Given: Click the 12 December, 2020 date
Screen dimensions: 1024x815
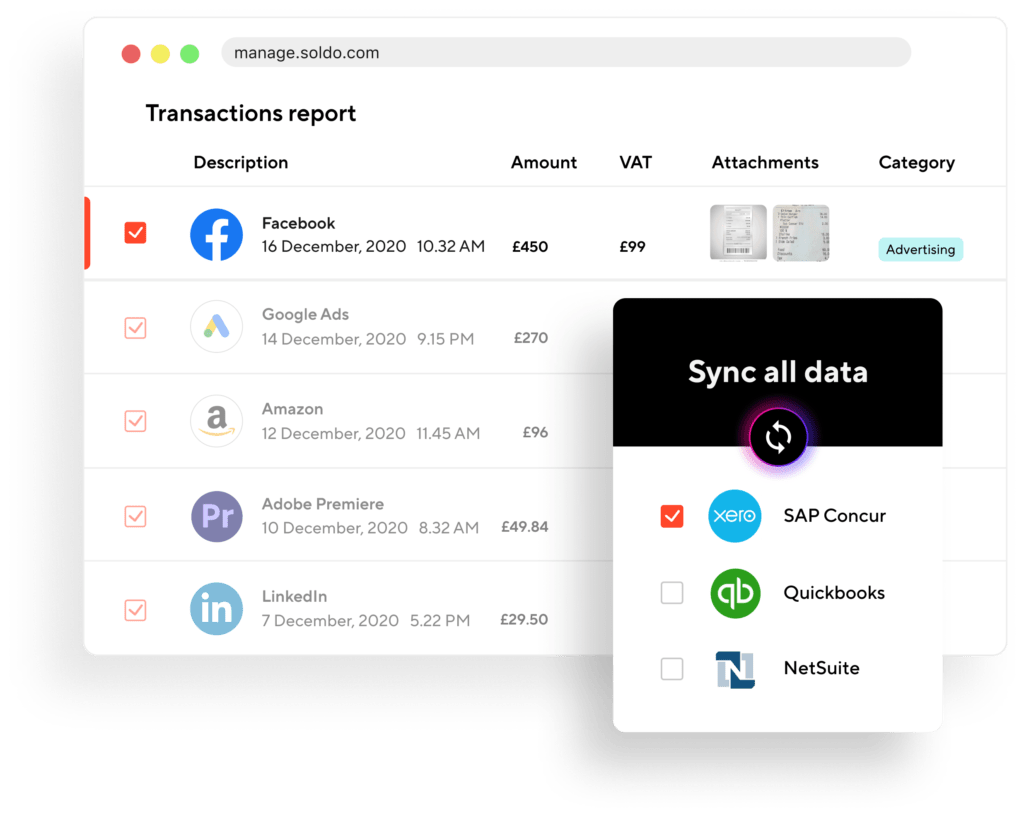Looking at the screenshot, I should coord(334,434).
